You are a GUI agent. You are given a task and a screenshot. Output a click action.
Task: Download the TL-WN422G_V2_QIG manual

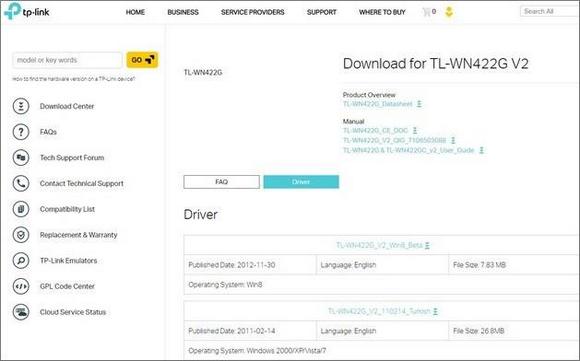click(x=395, y=140)
